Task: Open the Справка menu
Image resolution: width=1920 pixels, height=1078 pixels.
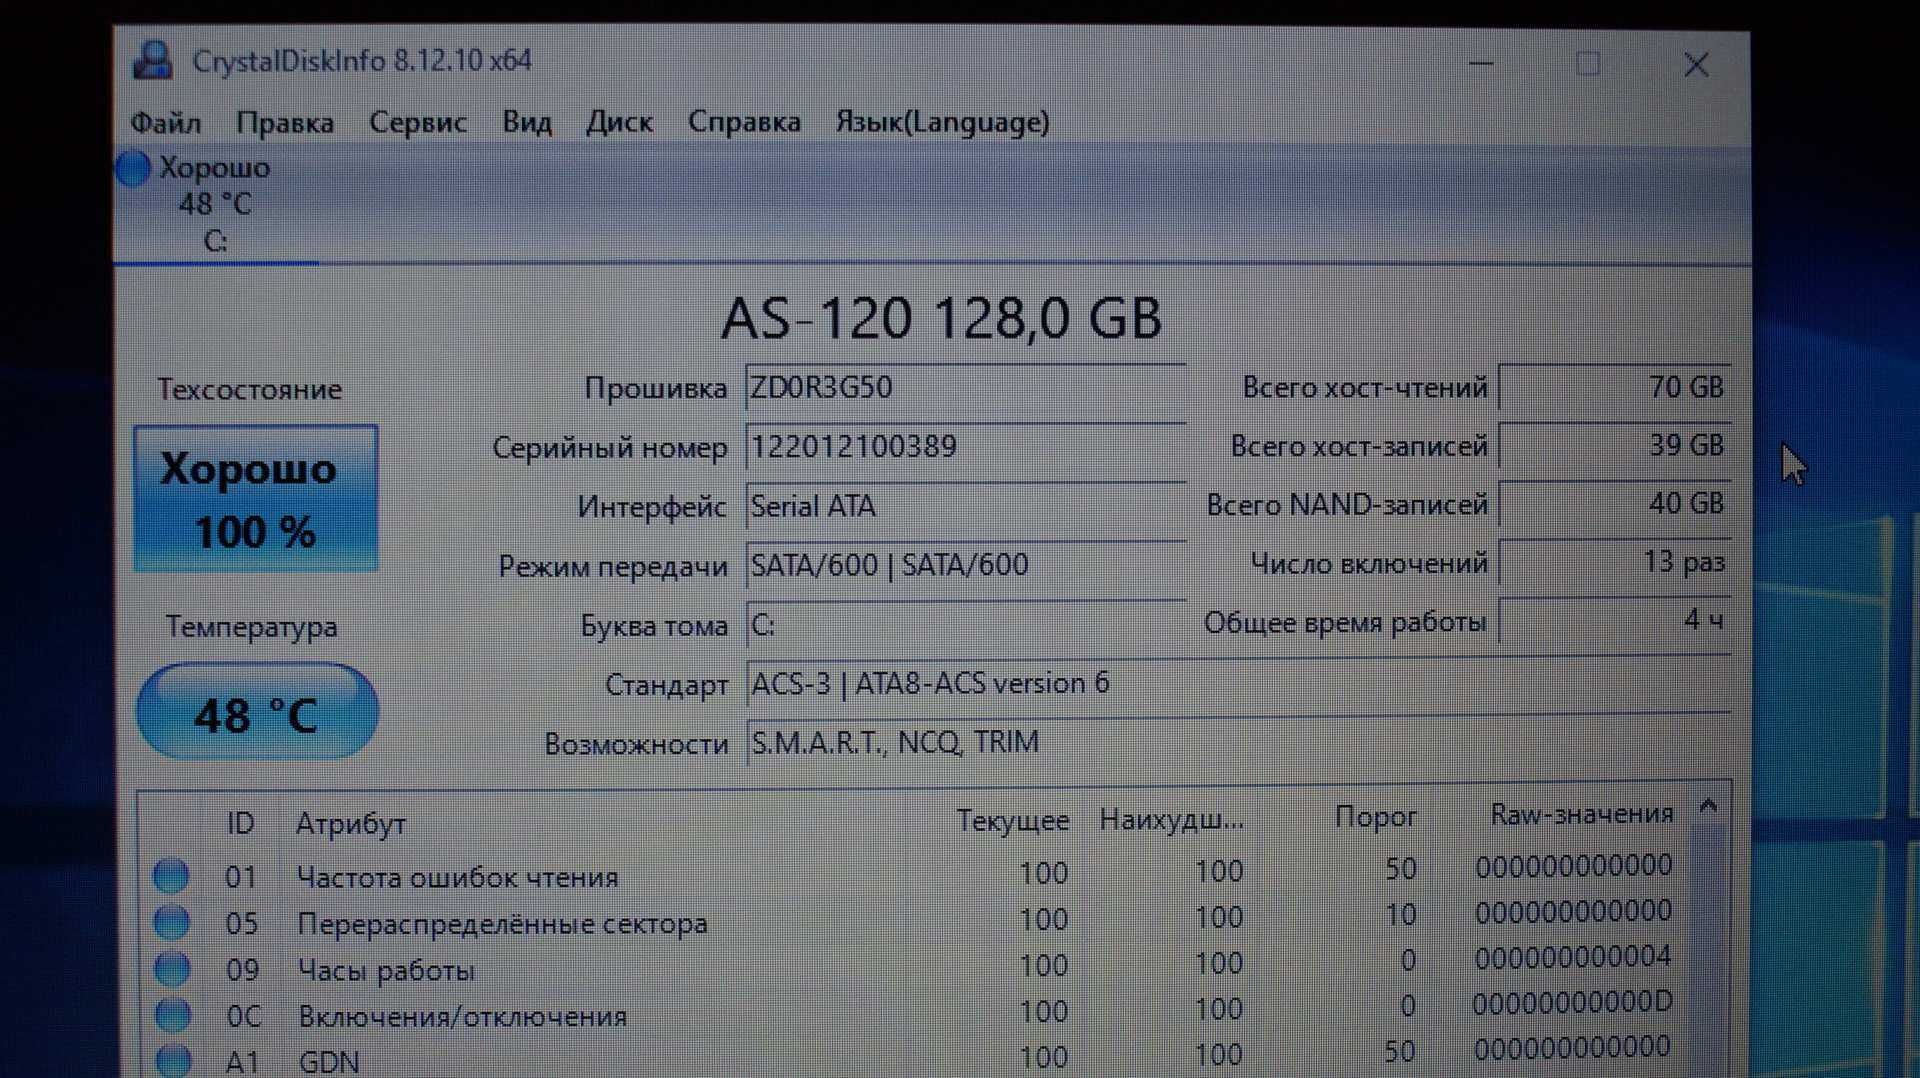Action: coord(744,122)
